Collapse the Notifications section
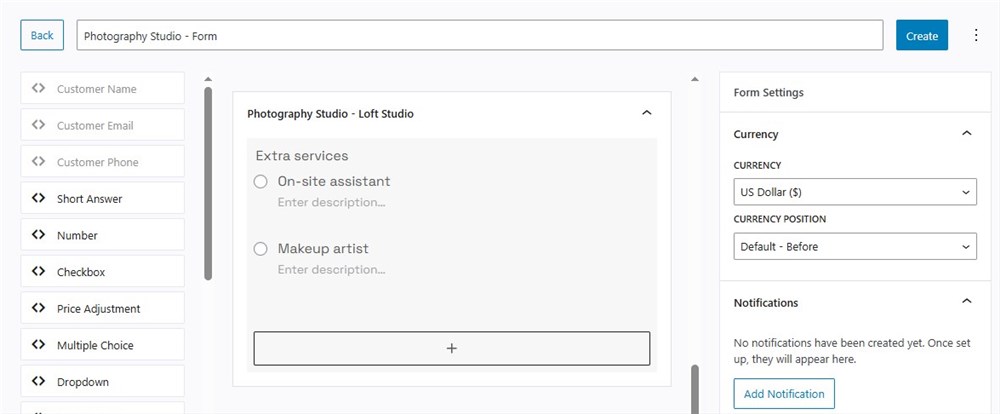This screenshot has width=1000, height=414. (x=966, y=301)
